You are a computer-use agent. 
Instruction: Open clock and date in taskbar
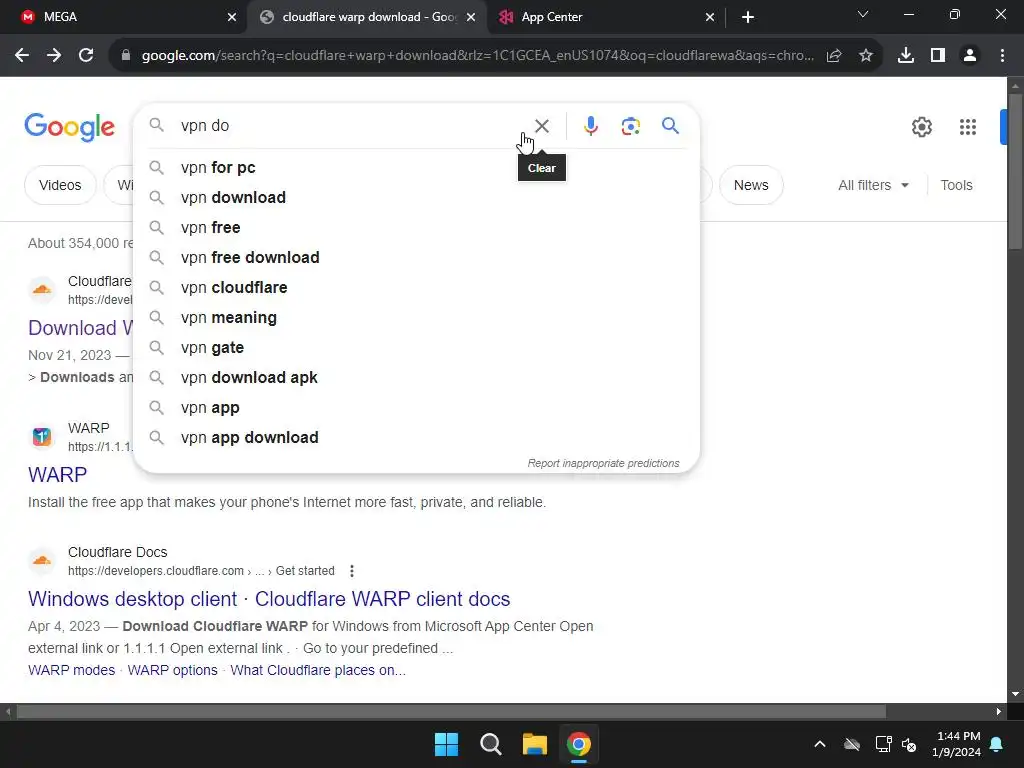point(956,744)
